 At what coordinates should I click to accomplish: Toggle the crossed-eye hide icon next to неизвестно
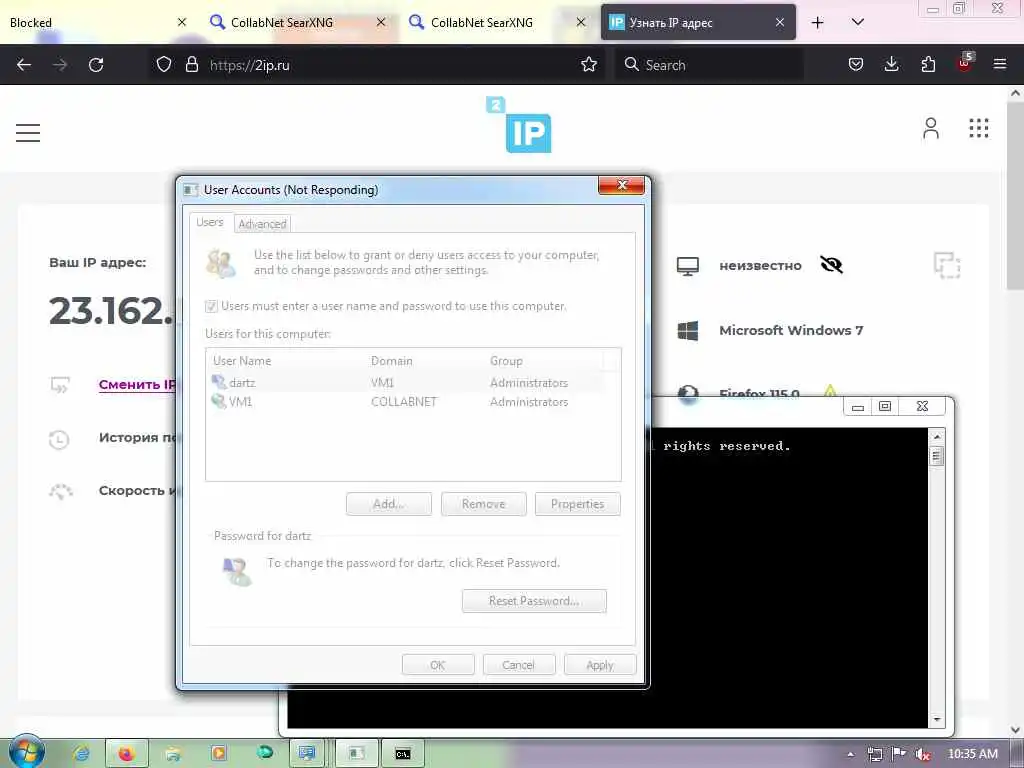pos(831,264)
